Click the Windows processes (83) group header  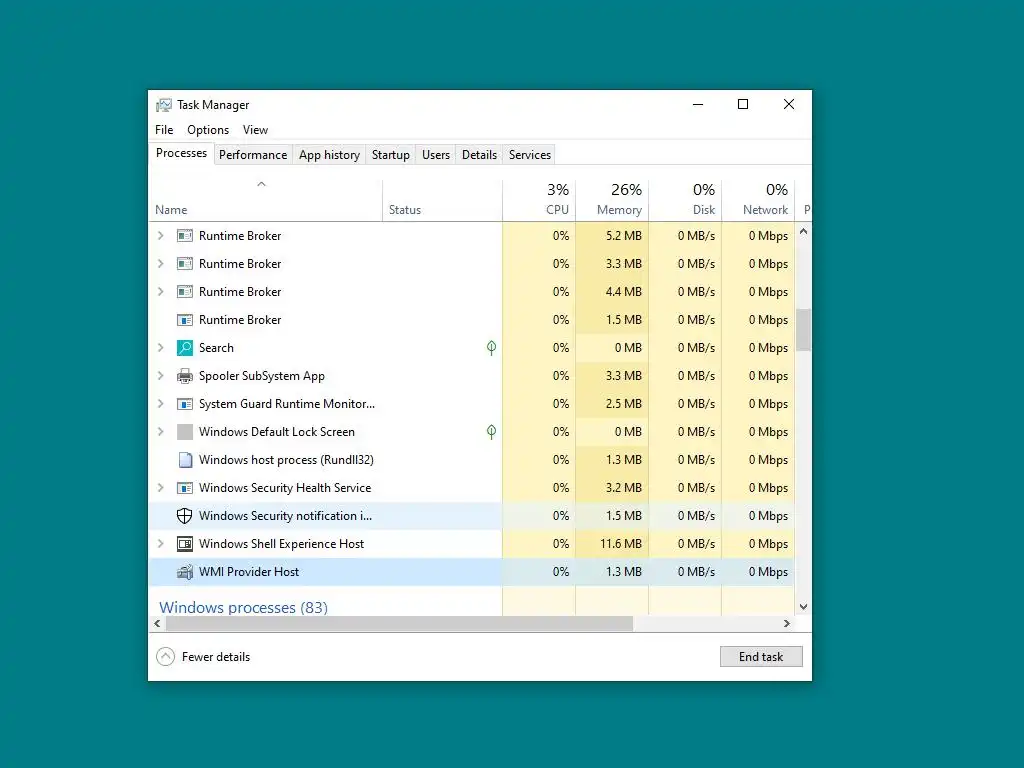coord(244,607)
